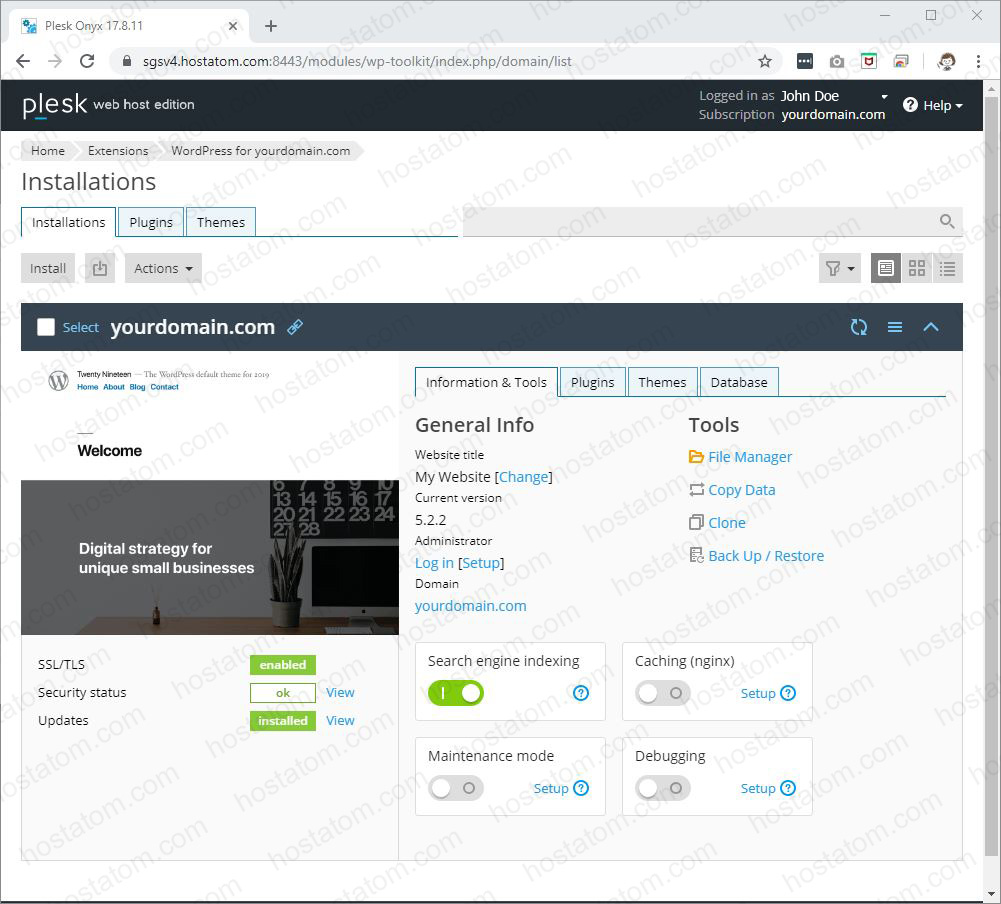This screenshot has height=904, width=1001.
Task: Click the Change link next to My Website
Action: click(x=524, y=477)
